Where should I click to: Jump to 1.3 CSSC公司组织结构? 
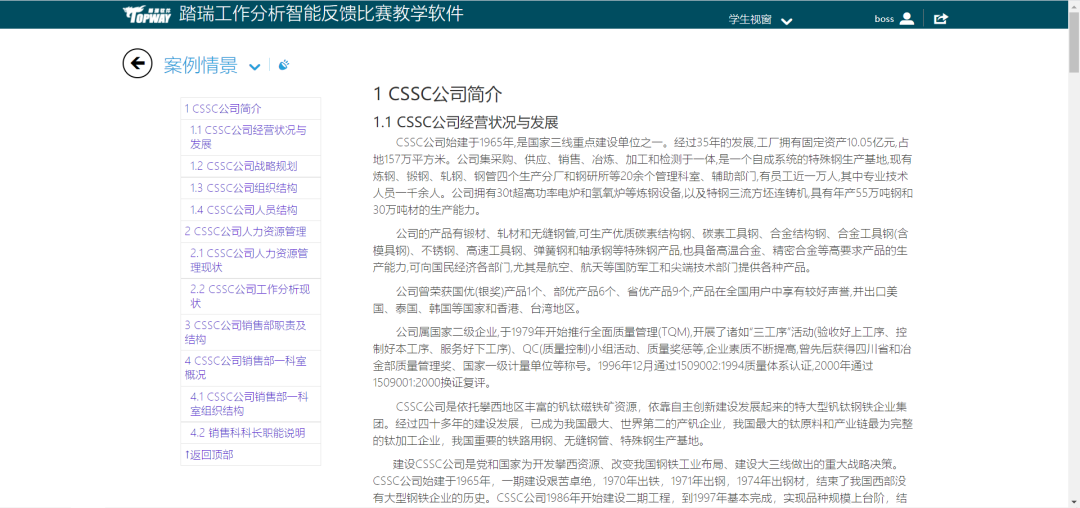(x=244, y=187)
